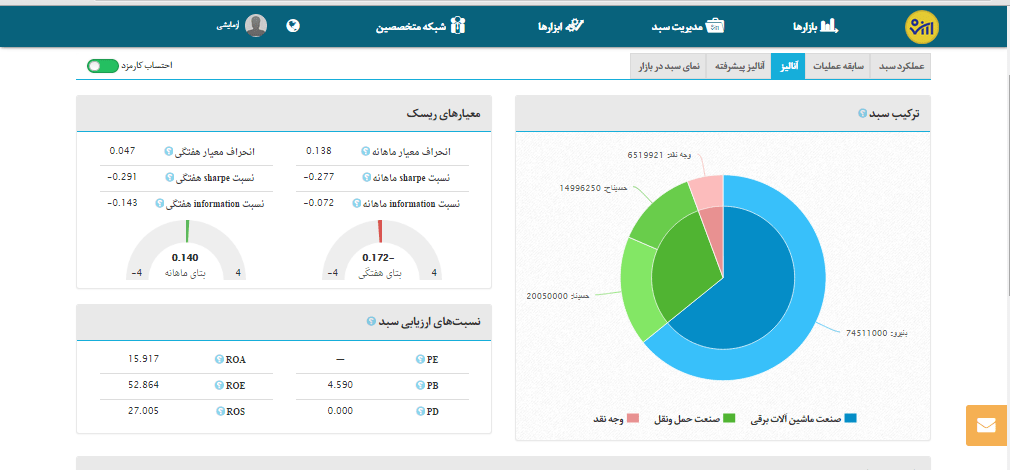Image resolution: width=1010 pixels, height=470 pixels.
Task: Click help icon beside نسبت sharpe هفتگی
Action: 170,177
